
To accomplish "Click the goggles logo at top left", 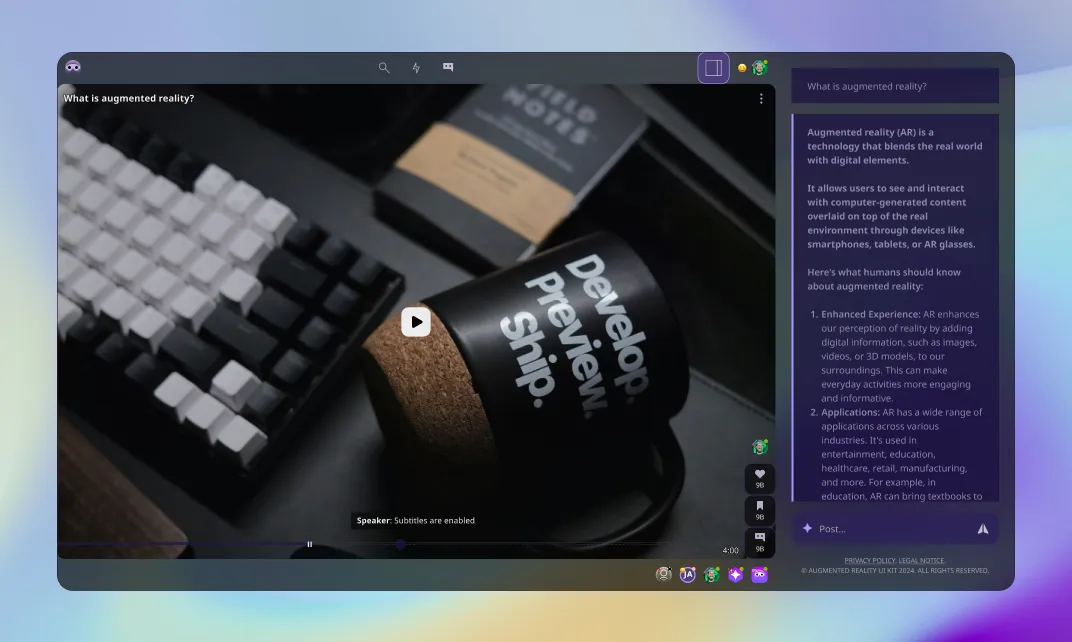I will point(72,67).
